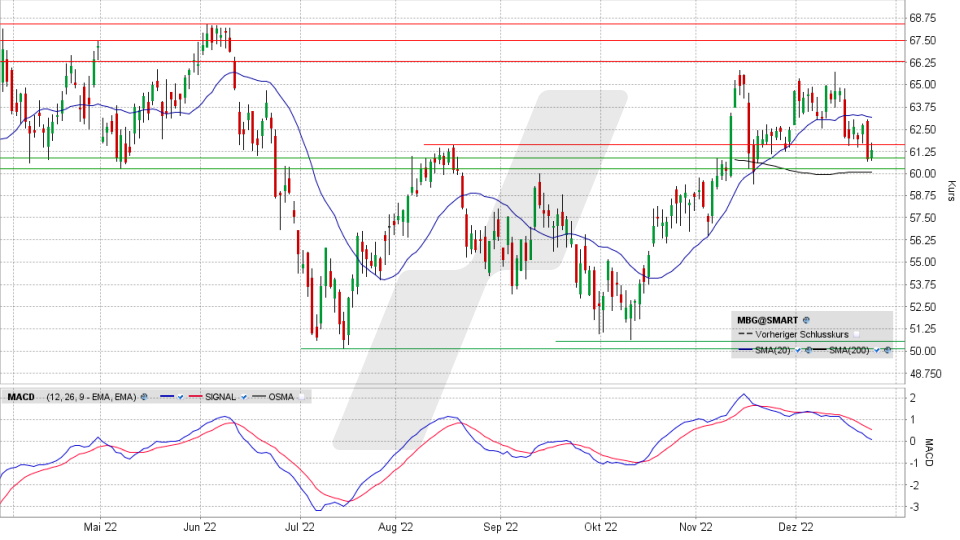Open settings icon beside SMA(200)
960x540 pixels.
click(x=887, y=350)
